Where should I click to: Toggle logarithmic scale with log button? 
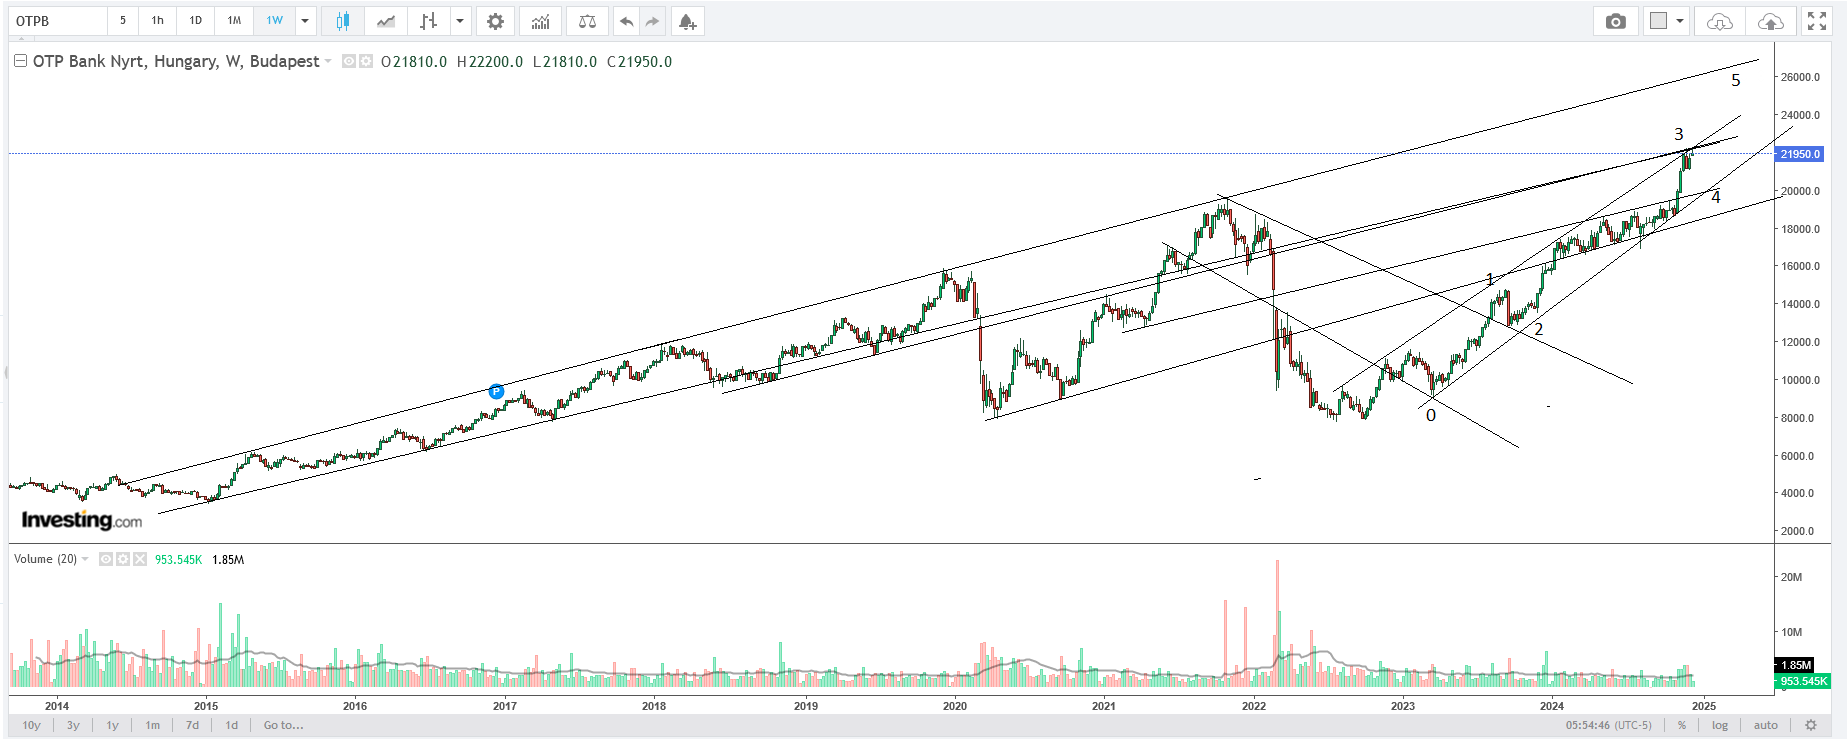point(1719,725)
